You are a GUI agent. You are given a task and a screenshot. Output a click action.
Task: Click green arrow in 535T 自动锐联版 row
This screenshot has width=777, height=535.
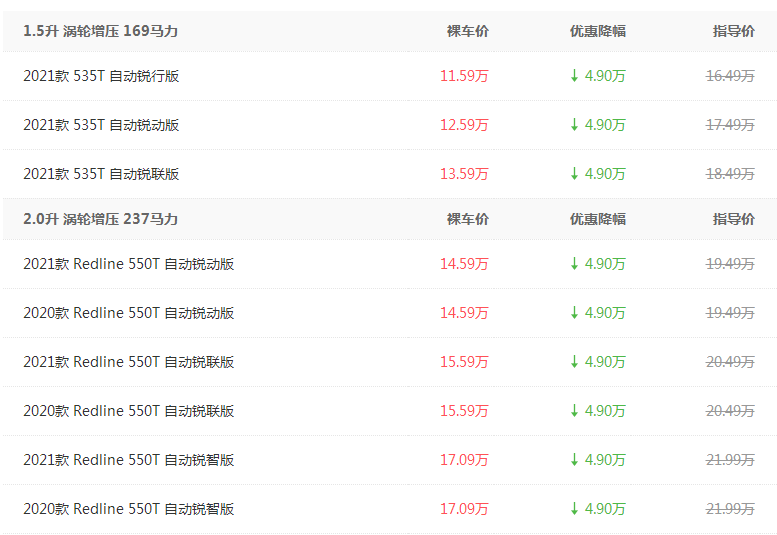coord(574,174)
